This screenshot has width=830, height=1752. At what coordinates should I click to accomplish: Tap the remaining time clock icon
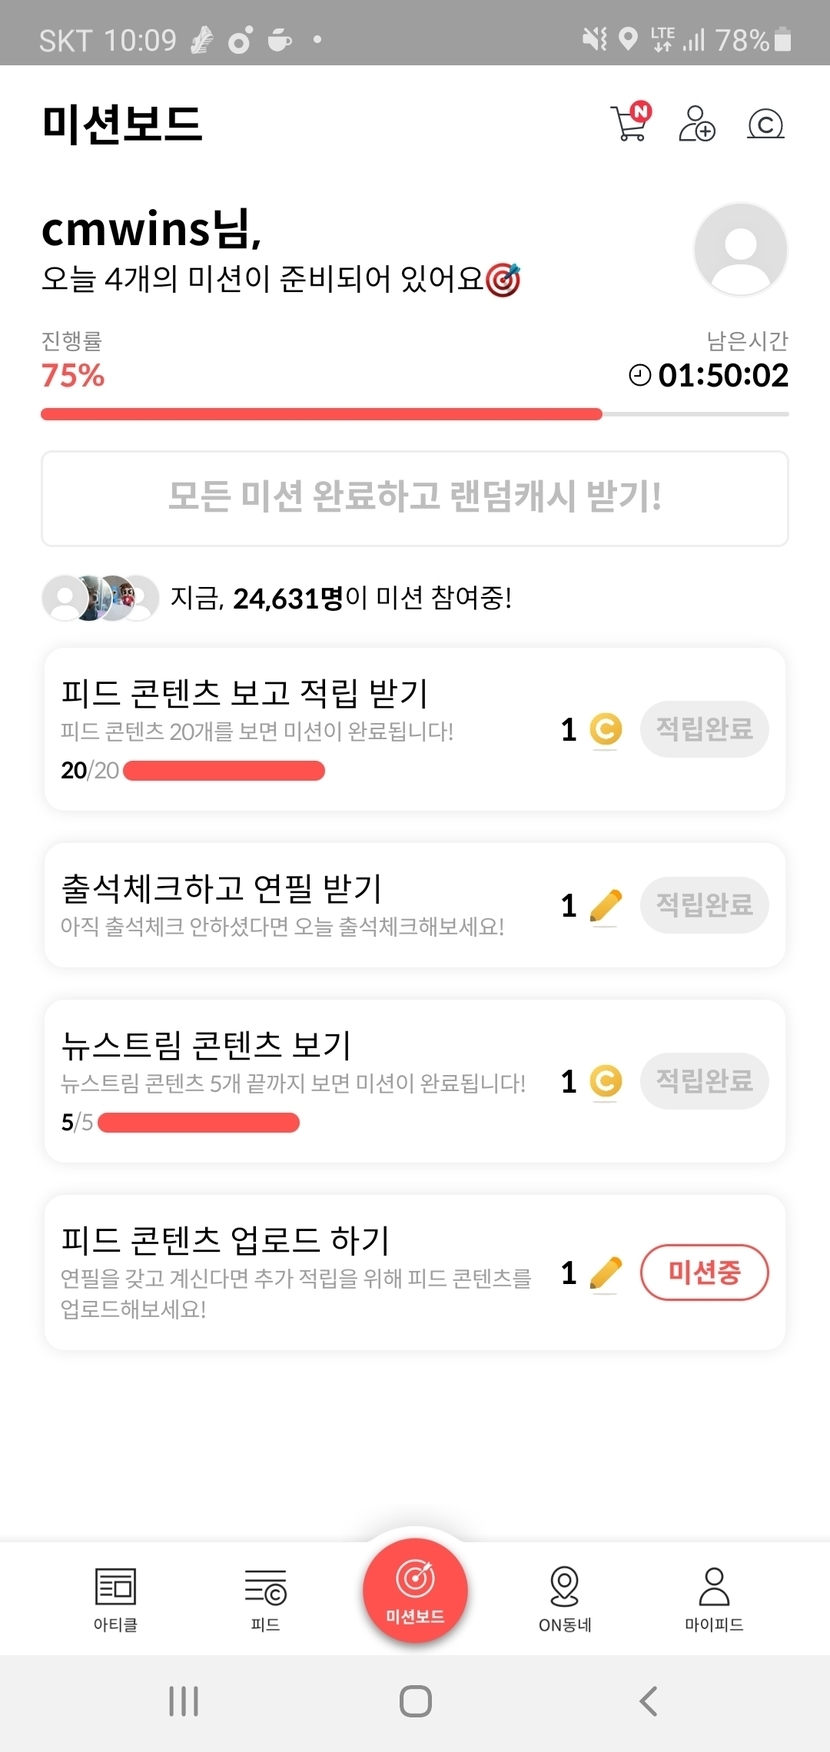point(640,375)
